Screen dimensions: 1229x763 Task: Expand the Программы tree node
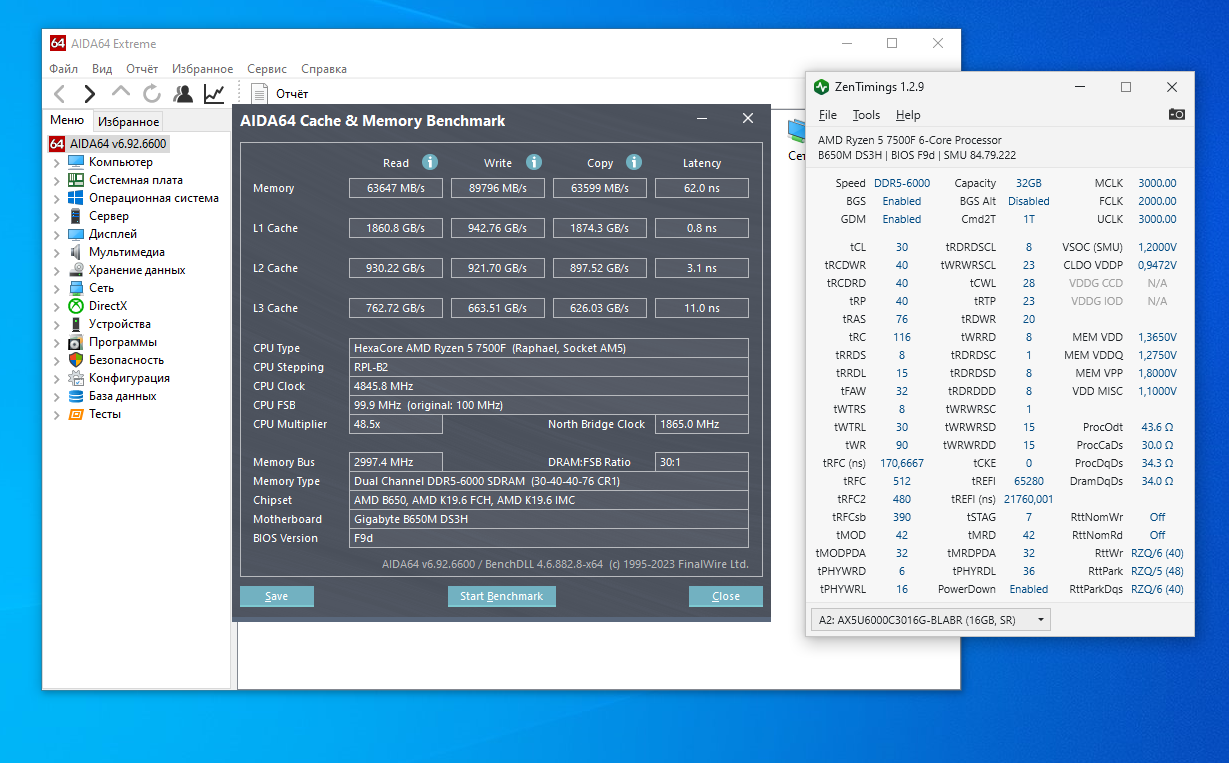pyautogui.click(x=57, y=342)
